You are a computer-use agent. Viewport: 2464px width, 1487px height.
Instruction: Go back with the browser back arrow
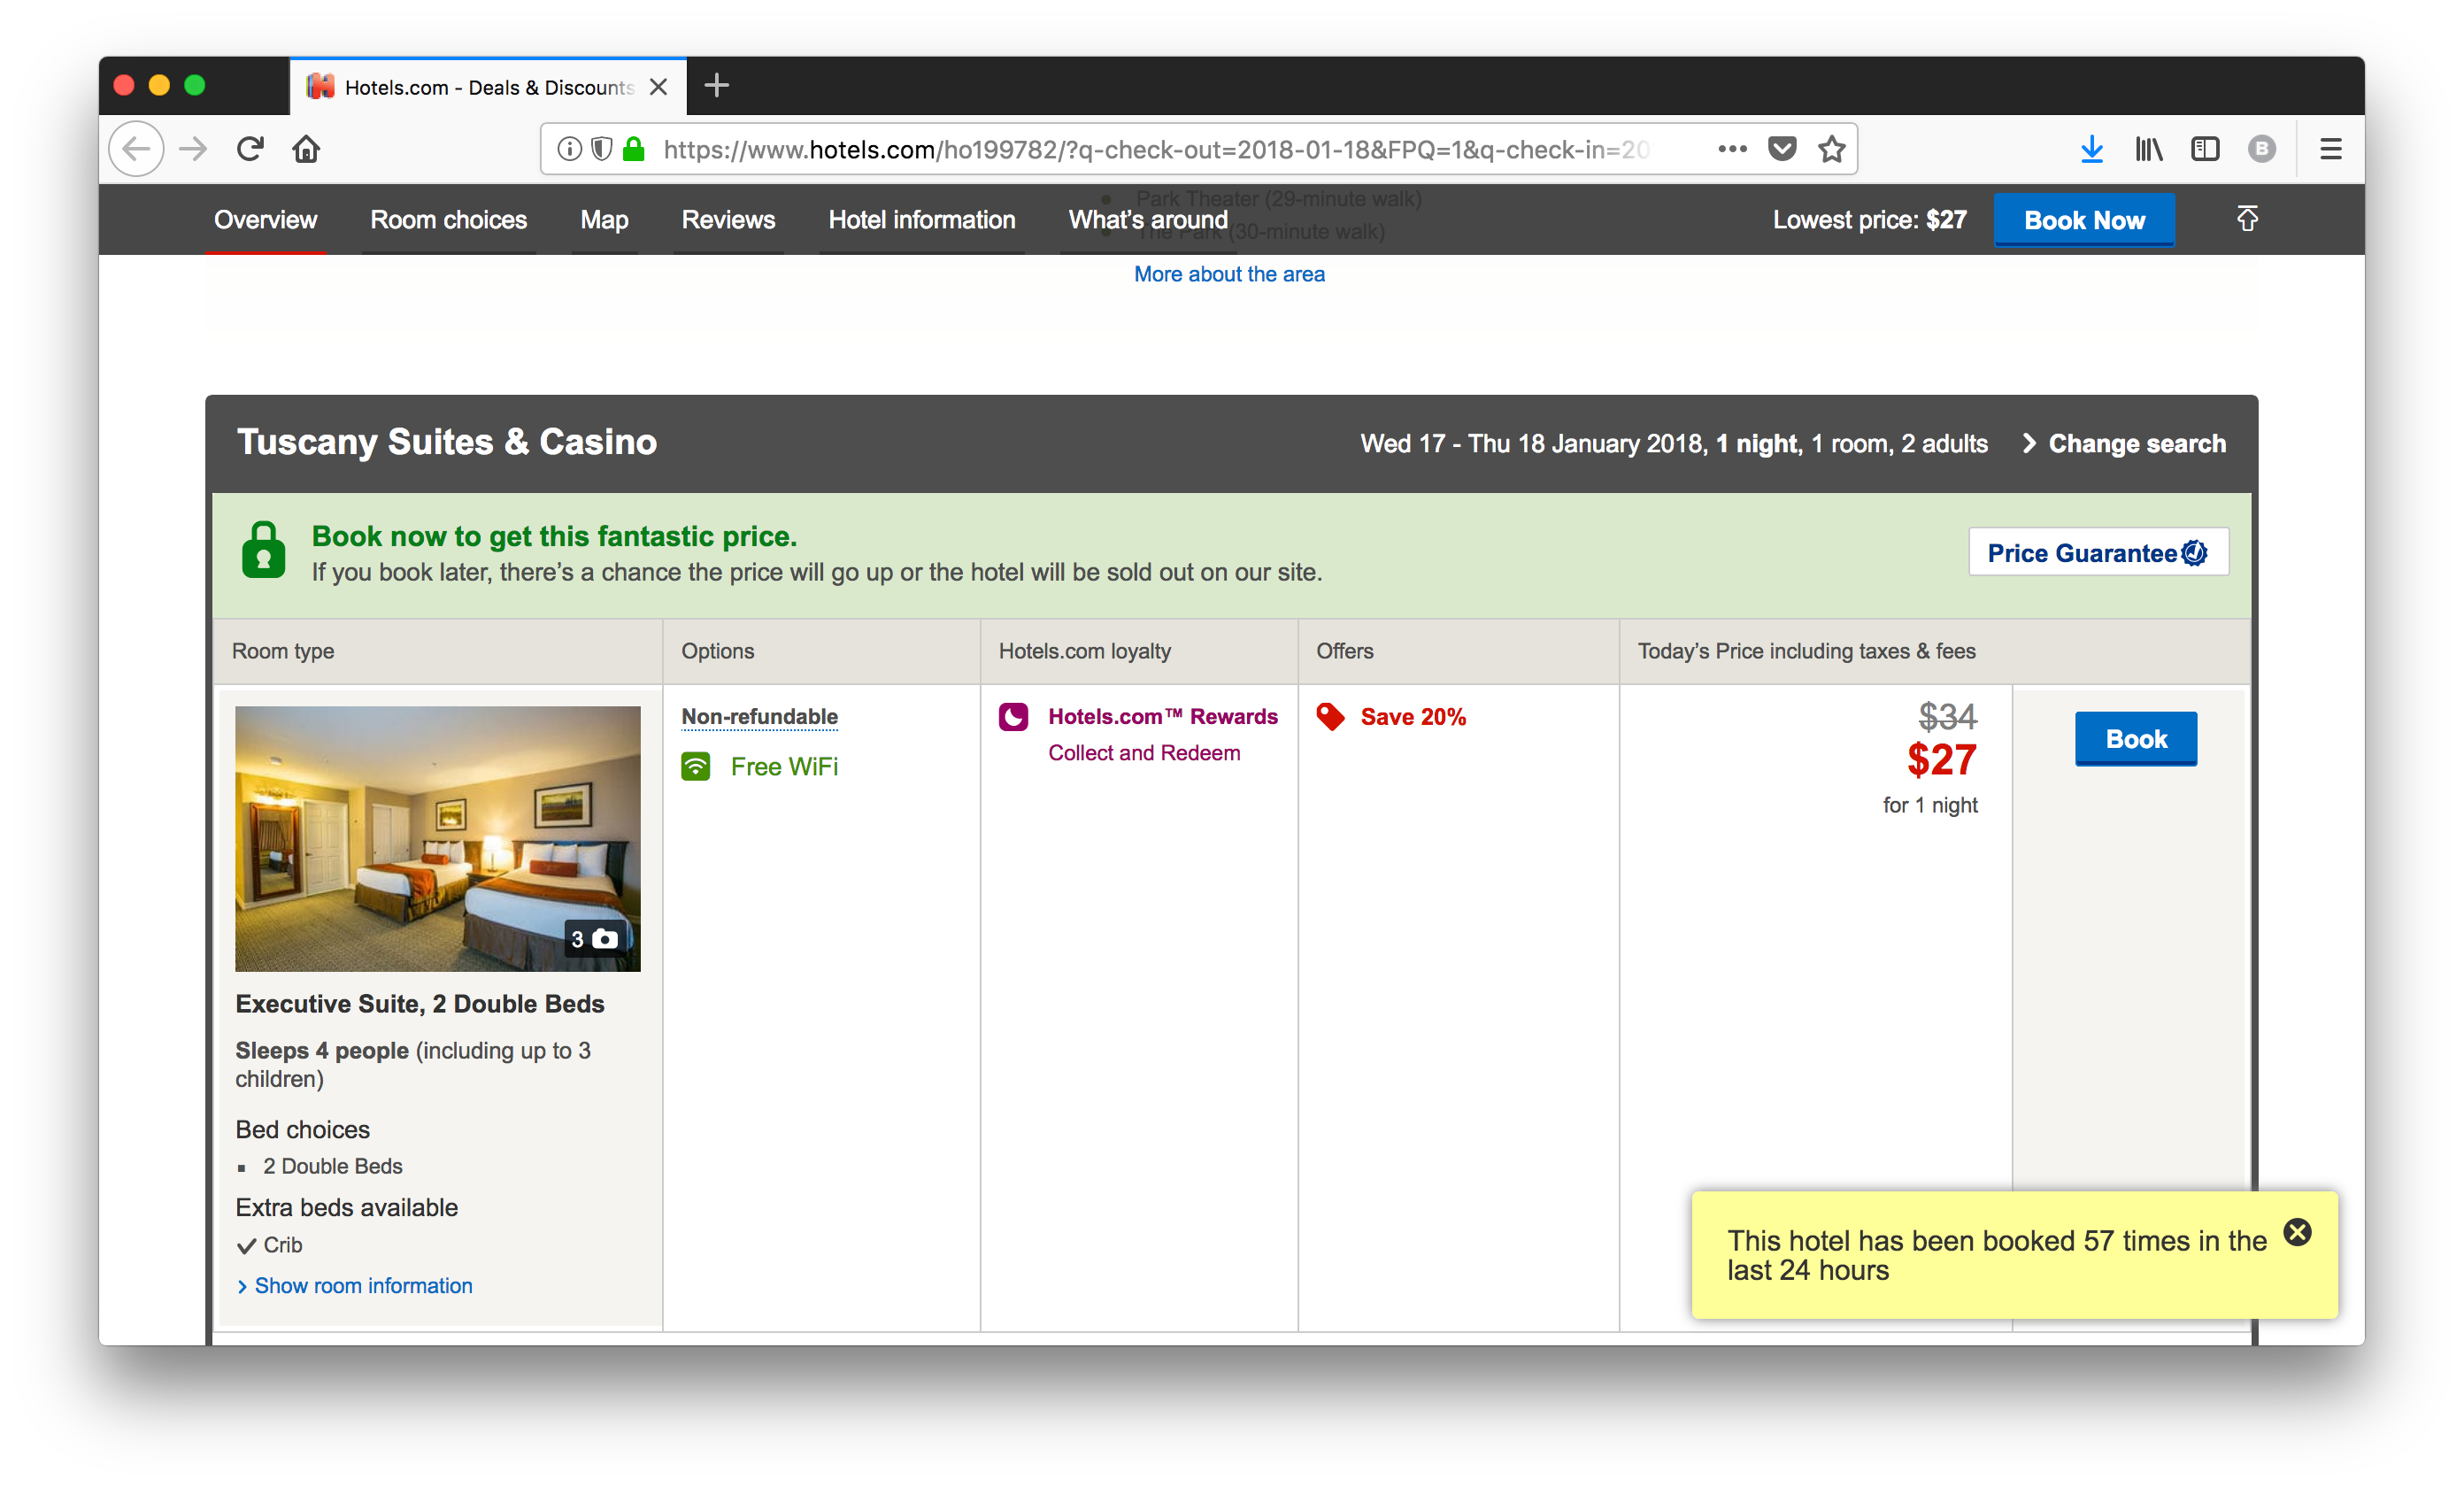coord(136,149)
